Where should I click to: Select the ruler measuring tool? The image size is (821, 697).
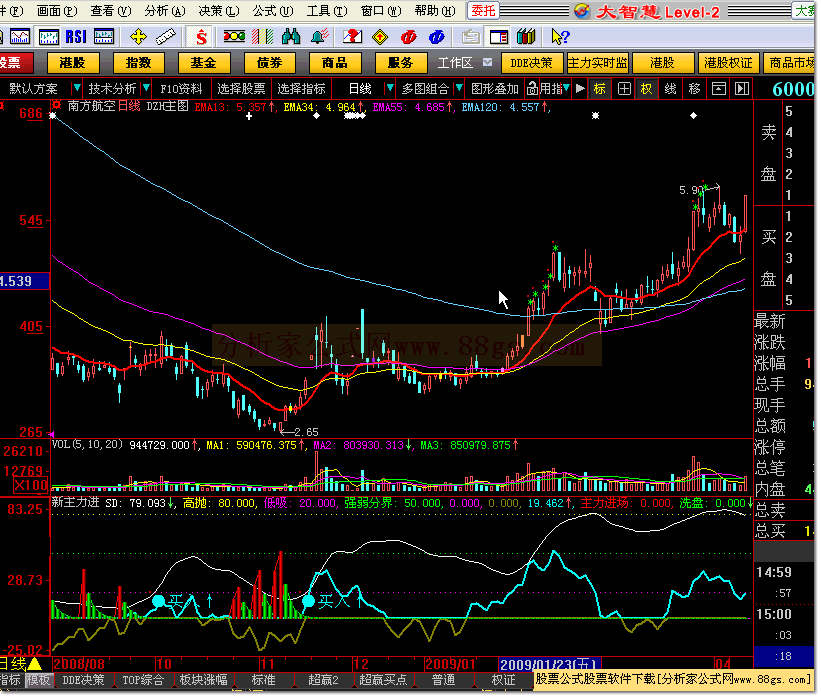coord(165,37)
